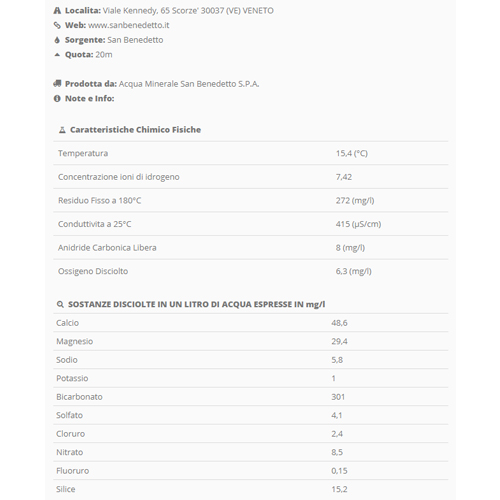Image resolution: width=500 pixels, height=500 pixels.
Task: Click the Caratteristiche Chimico Fisiche heading
Action: tap(135, 130)
